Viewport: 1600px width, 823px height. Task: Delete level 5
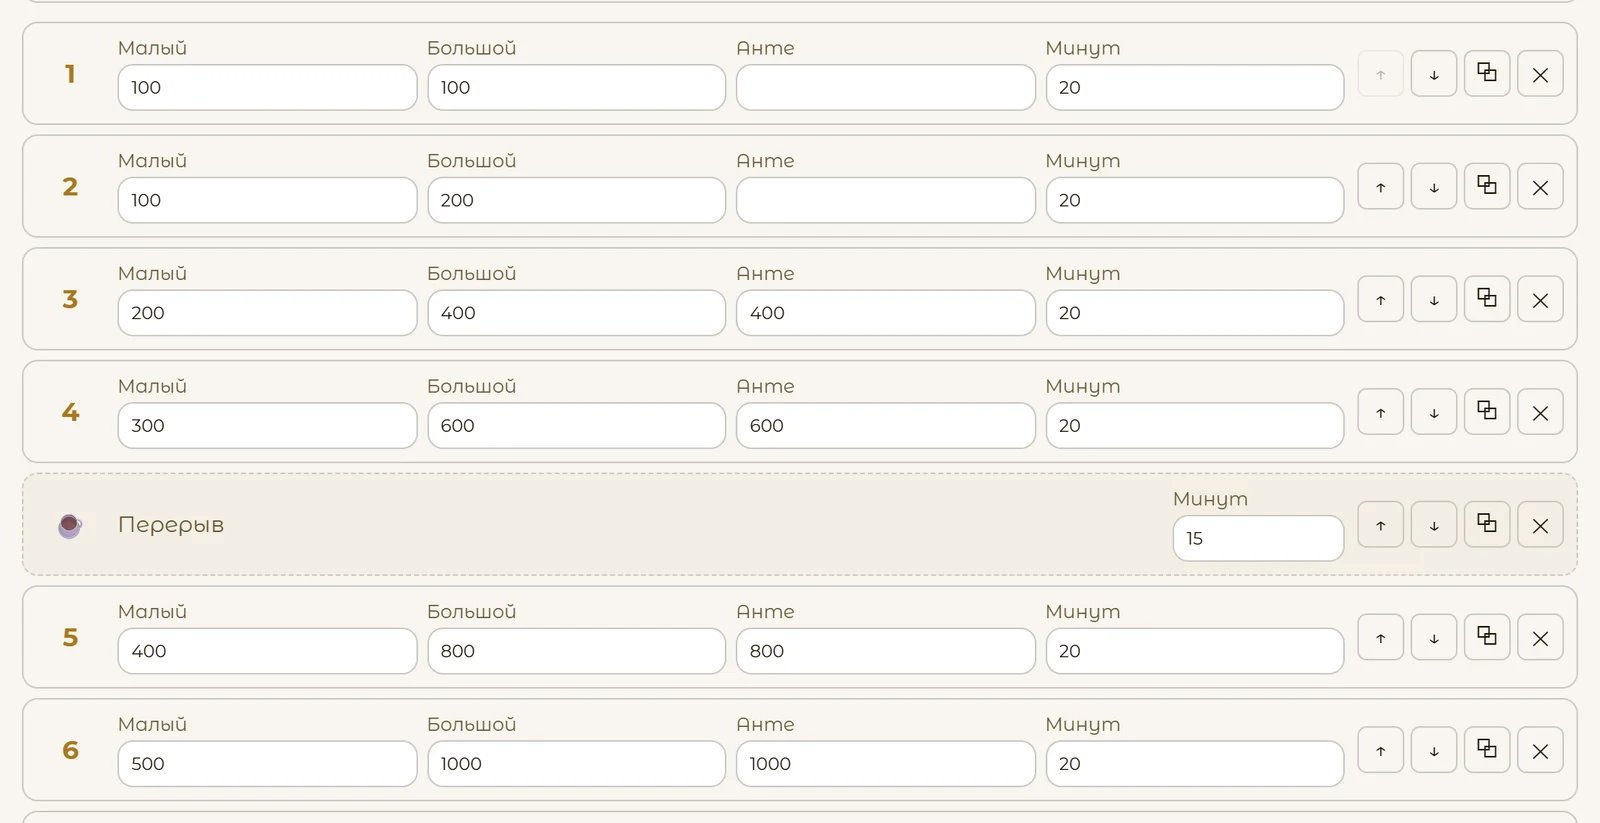click(1540, 638)
